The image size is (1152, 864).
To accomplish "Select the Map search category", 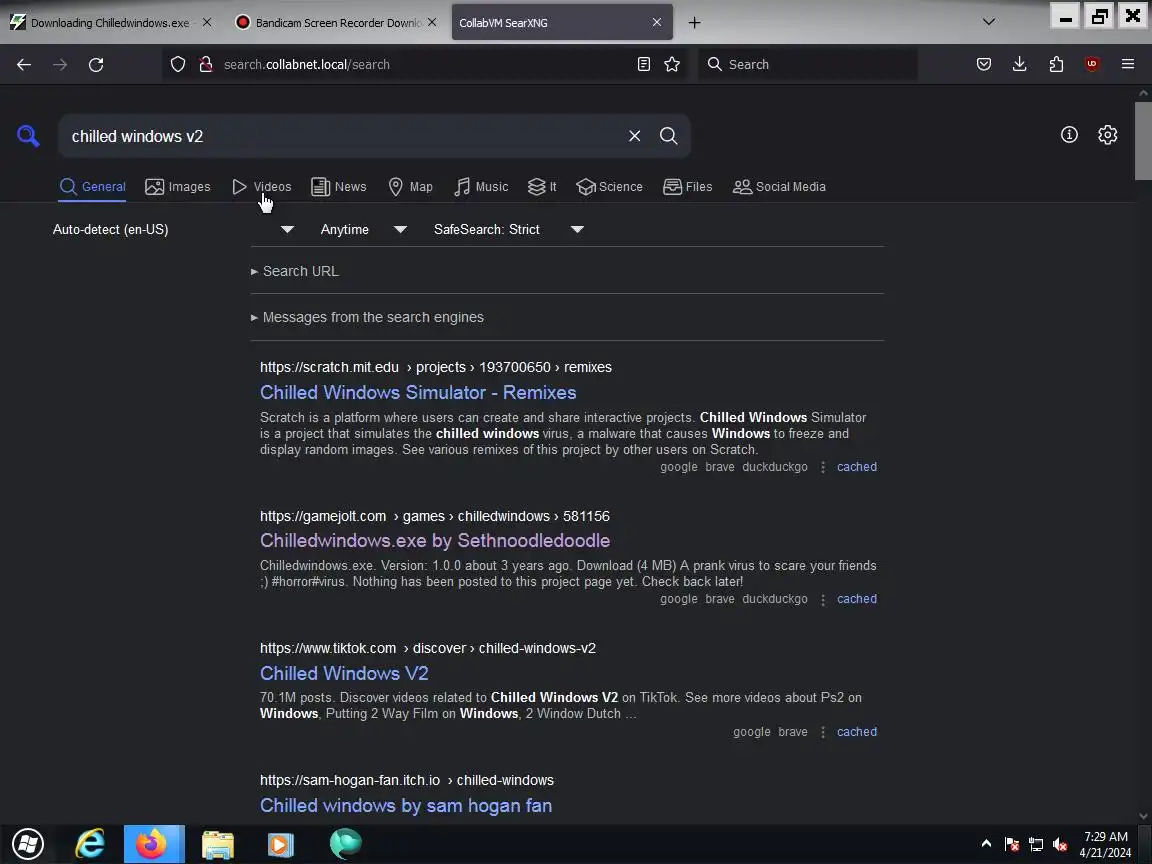I will coord(410,187).
